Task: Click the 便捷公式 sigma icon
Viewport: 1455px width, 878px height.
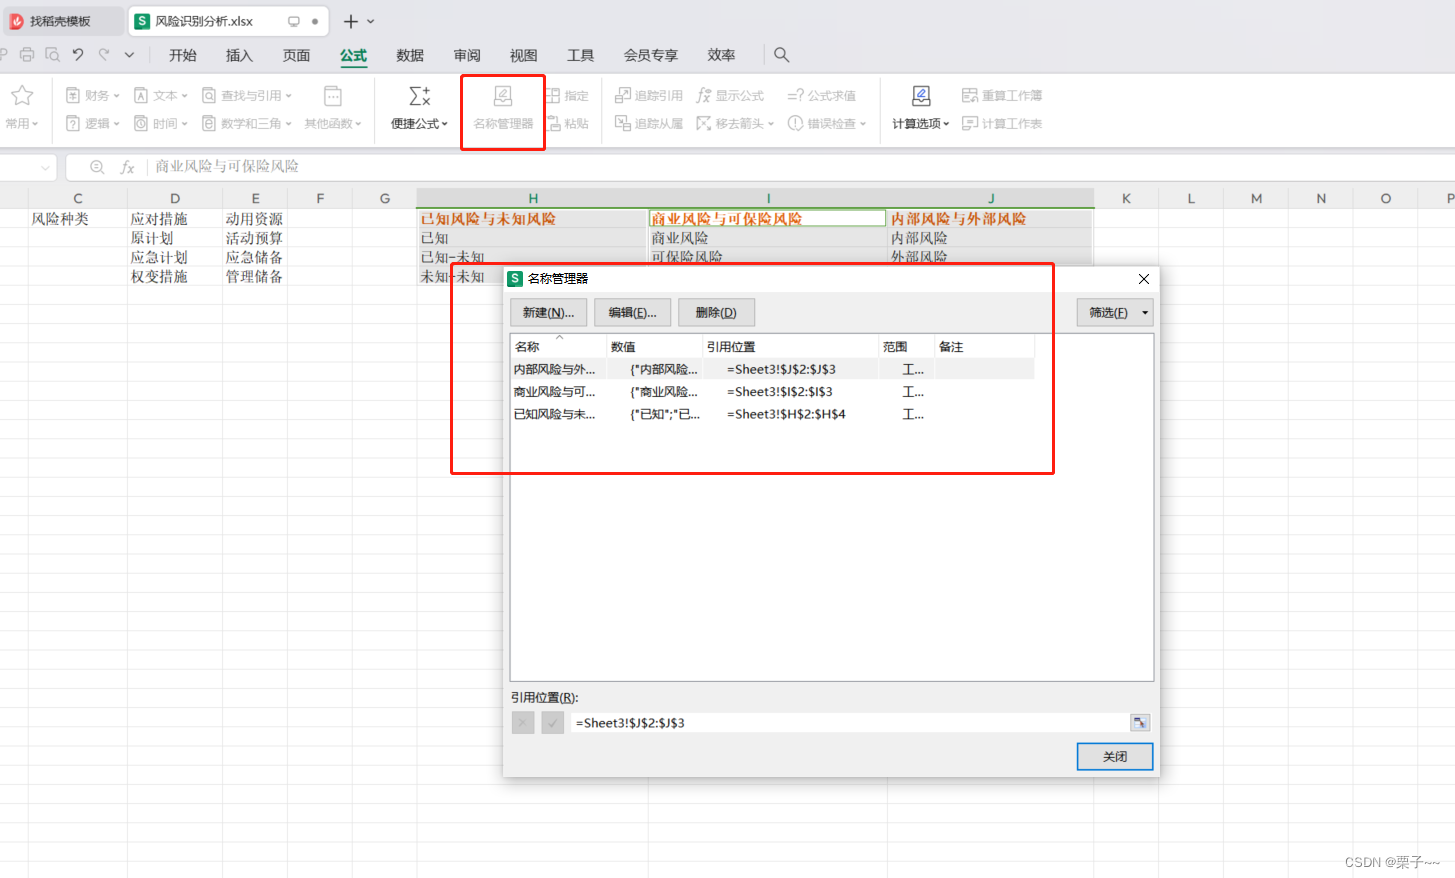Action: tap(420, 96)
